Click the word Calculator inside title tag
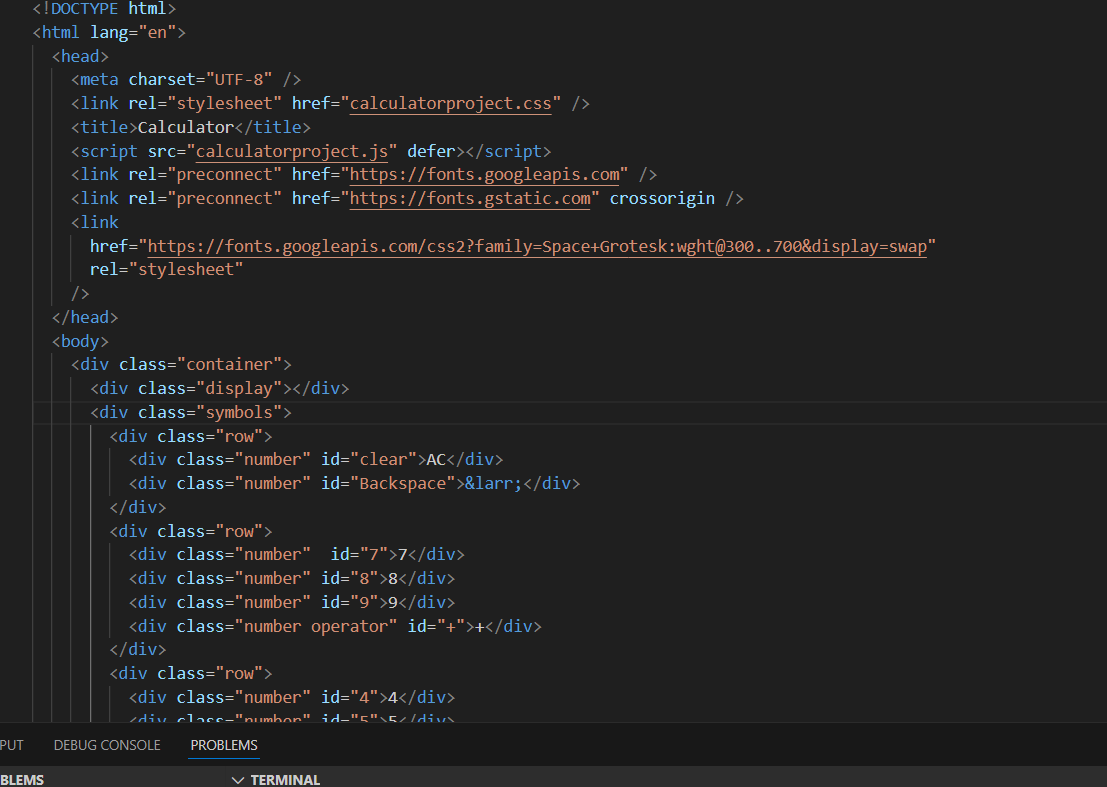The height and width of the screenshot is (787, 1107). pos(186,127)
